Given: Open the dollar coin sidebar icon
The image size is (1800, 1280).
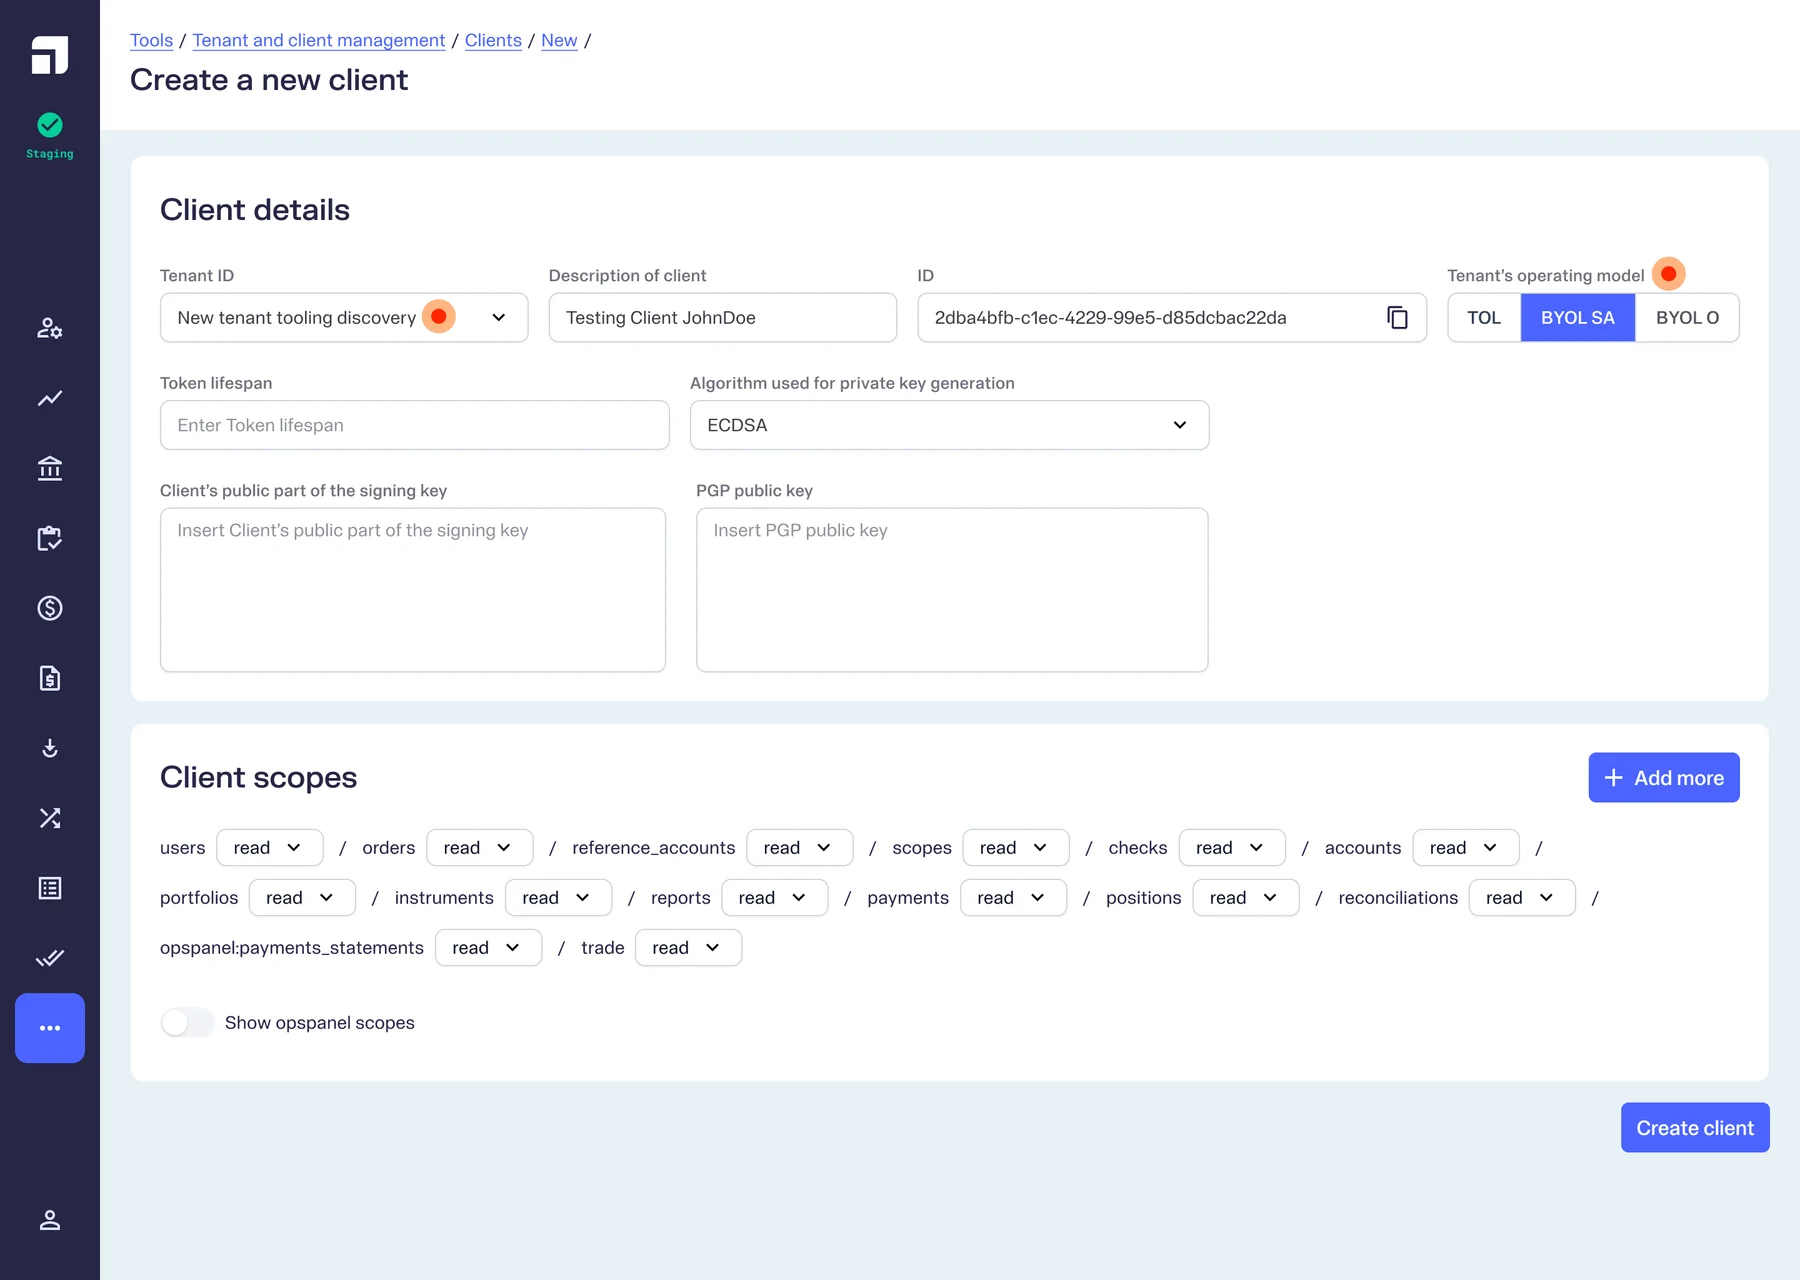Looking at the screenshot, I should pyautogui.click(x=50, y=608).
